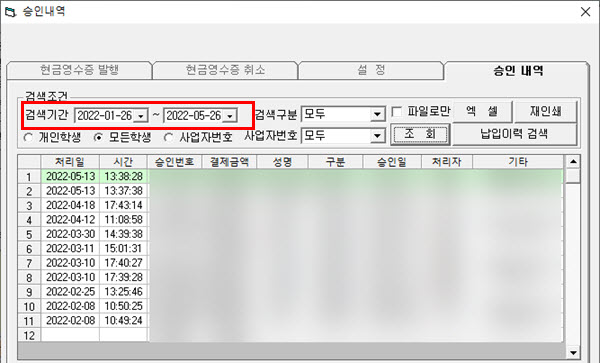Click the 시간 column header

click(123, 162)
